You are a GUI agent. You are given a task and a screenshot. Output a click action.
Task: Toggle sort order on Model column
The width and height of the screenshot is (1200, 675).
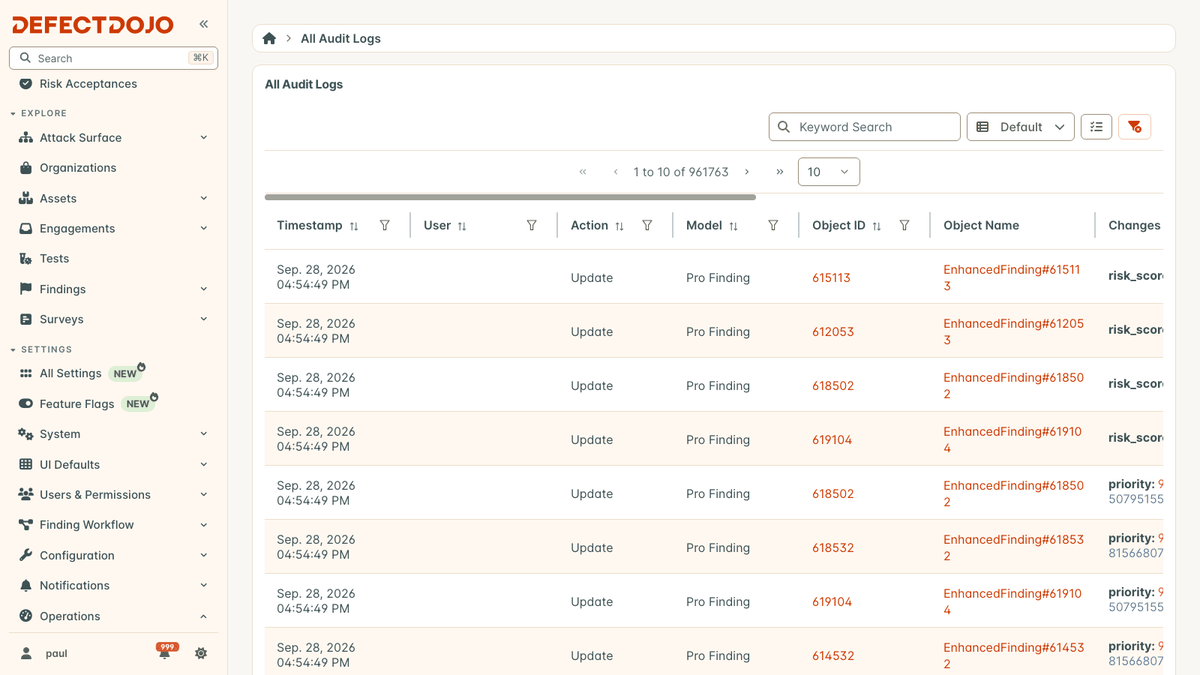point(733,226)
